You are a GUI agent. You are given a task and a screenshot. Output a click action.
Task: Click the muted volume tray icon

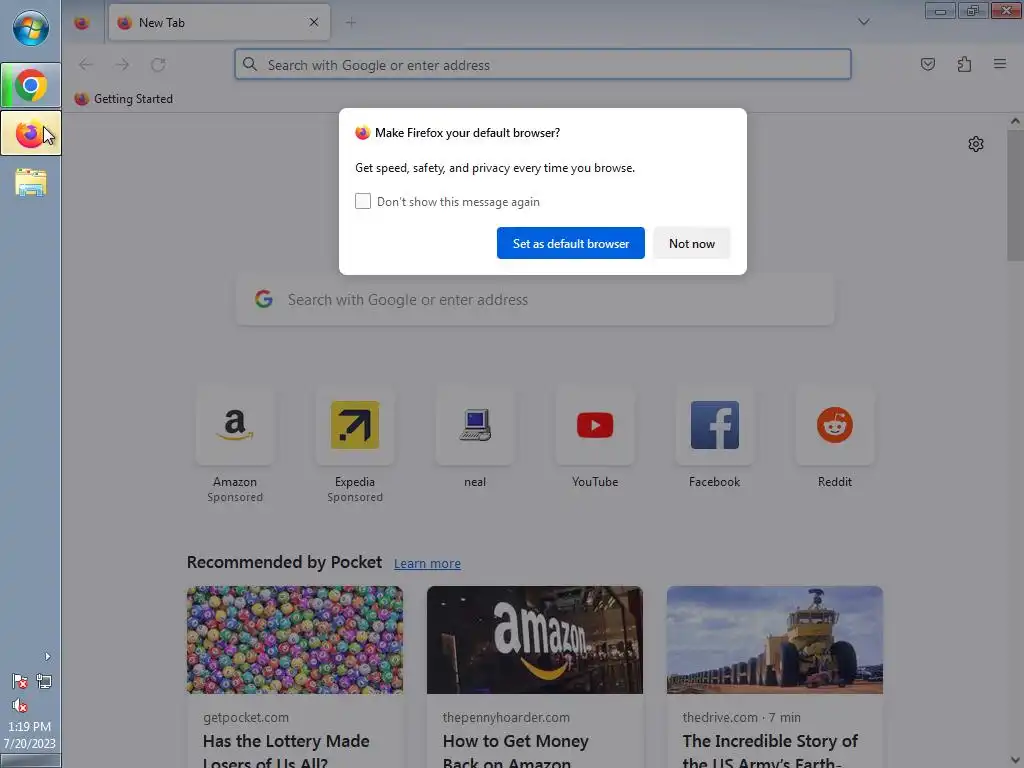(x=20, y=705)
